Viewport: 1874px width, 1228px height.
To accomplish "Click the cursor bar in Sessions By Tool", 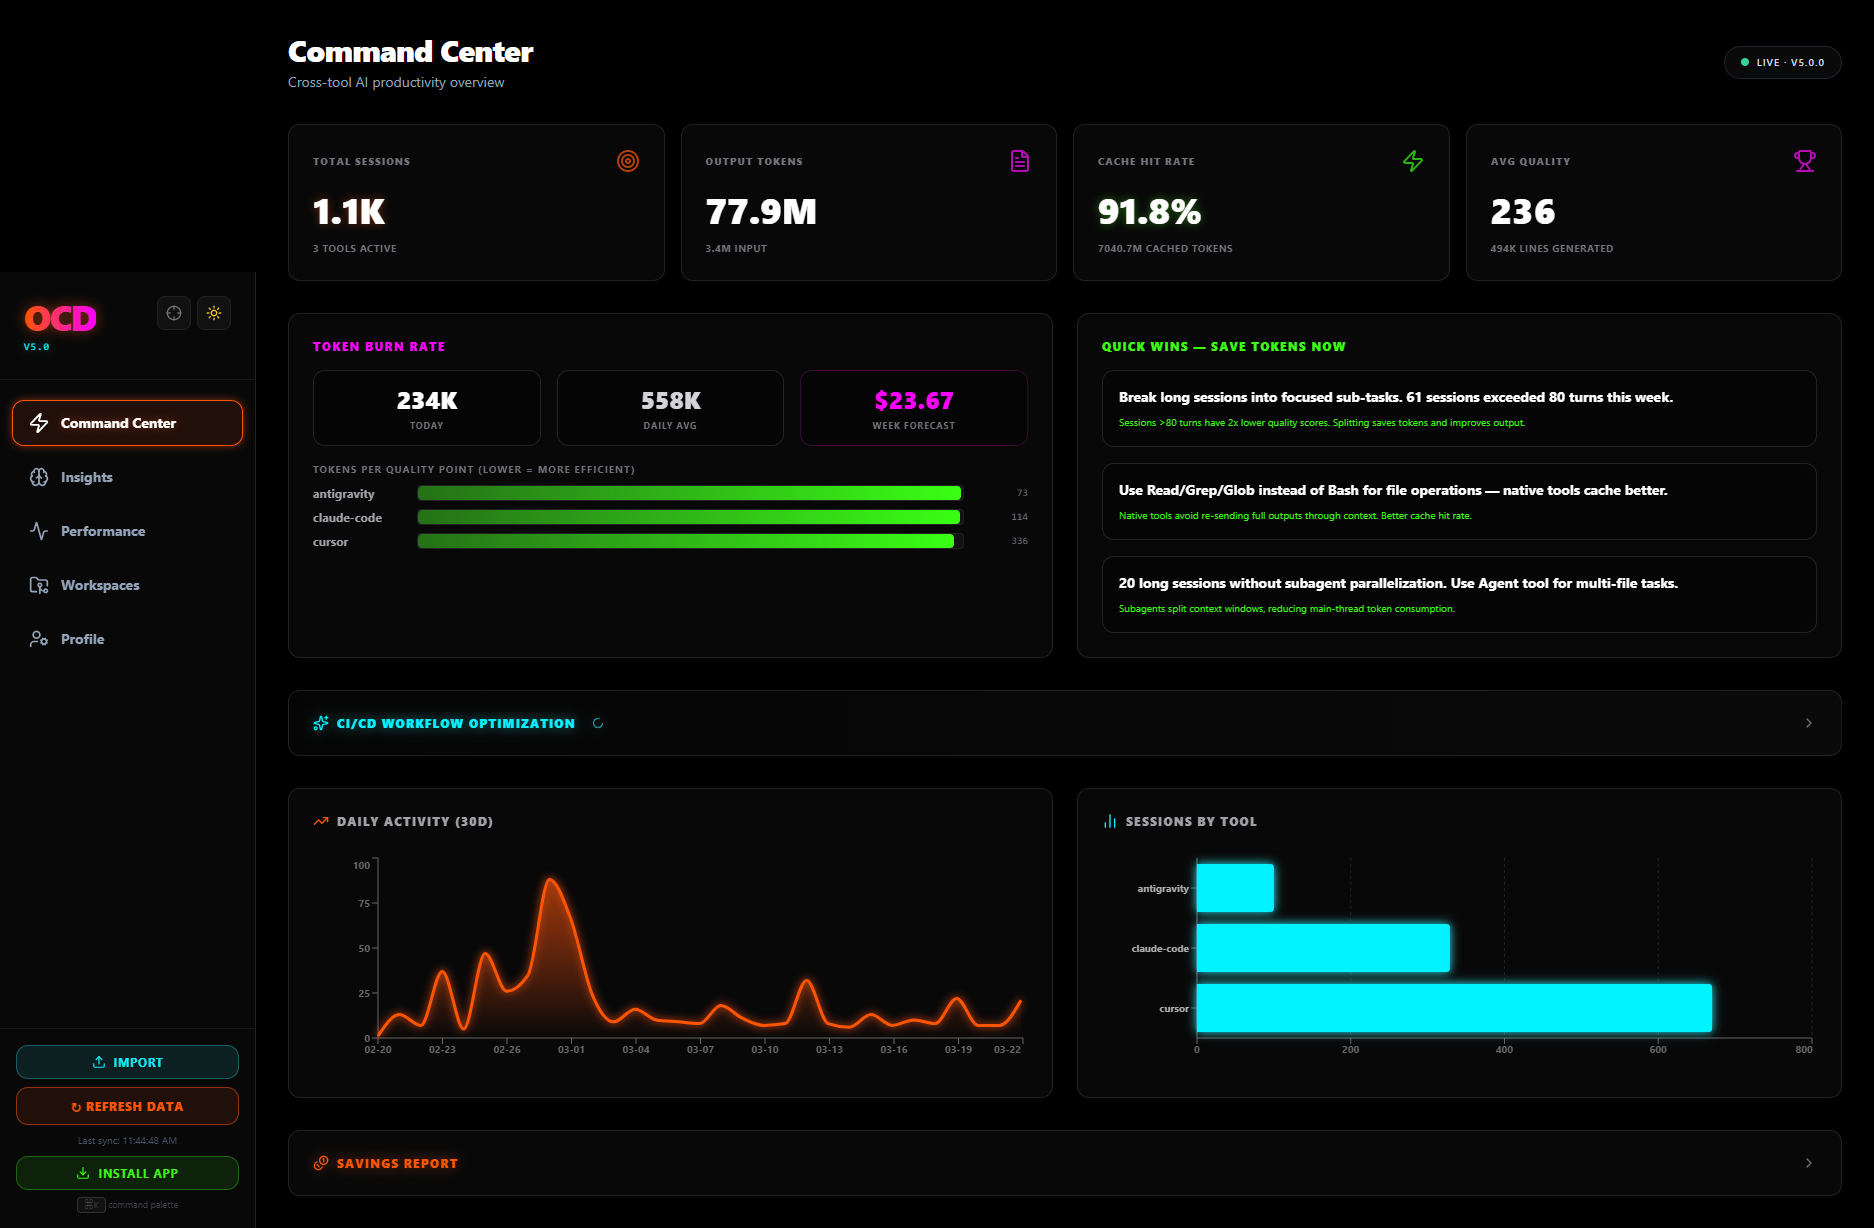I will [x=1454, y=1008].
